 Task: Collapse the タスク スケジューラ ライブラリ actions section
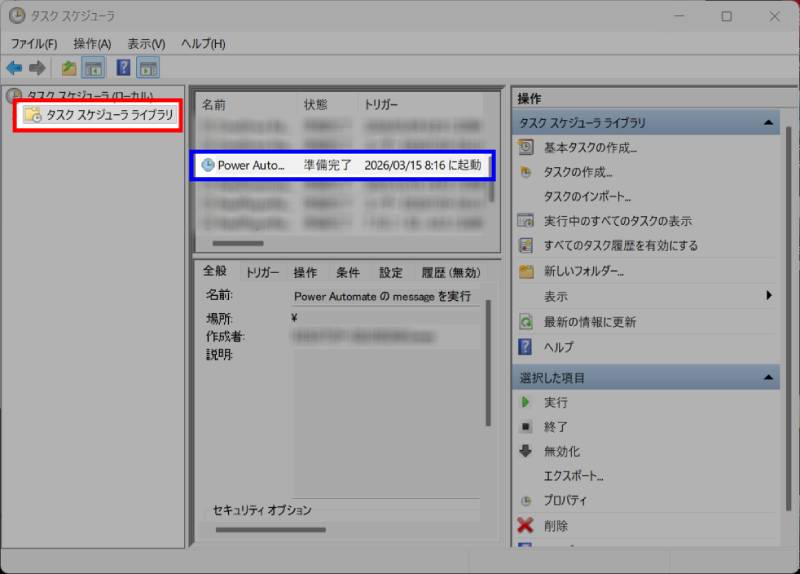768,123
